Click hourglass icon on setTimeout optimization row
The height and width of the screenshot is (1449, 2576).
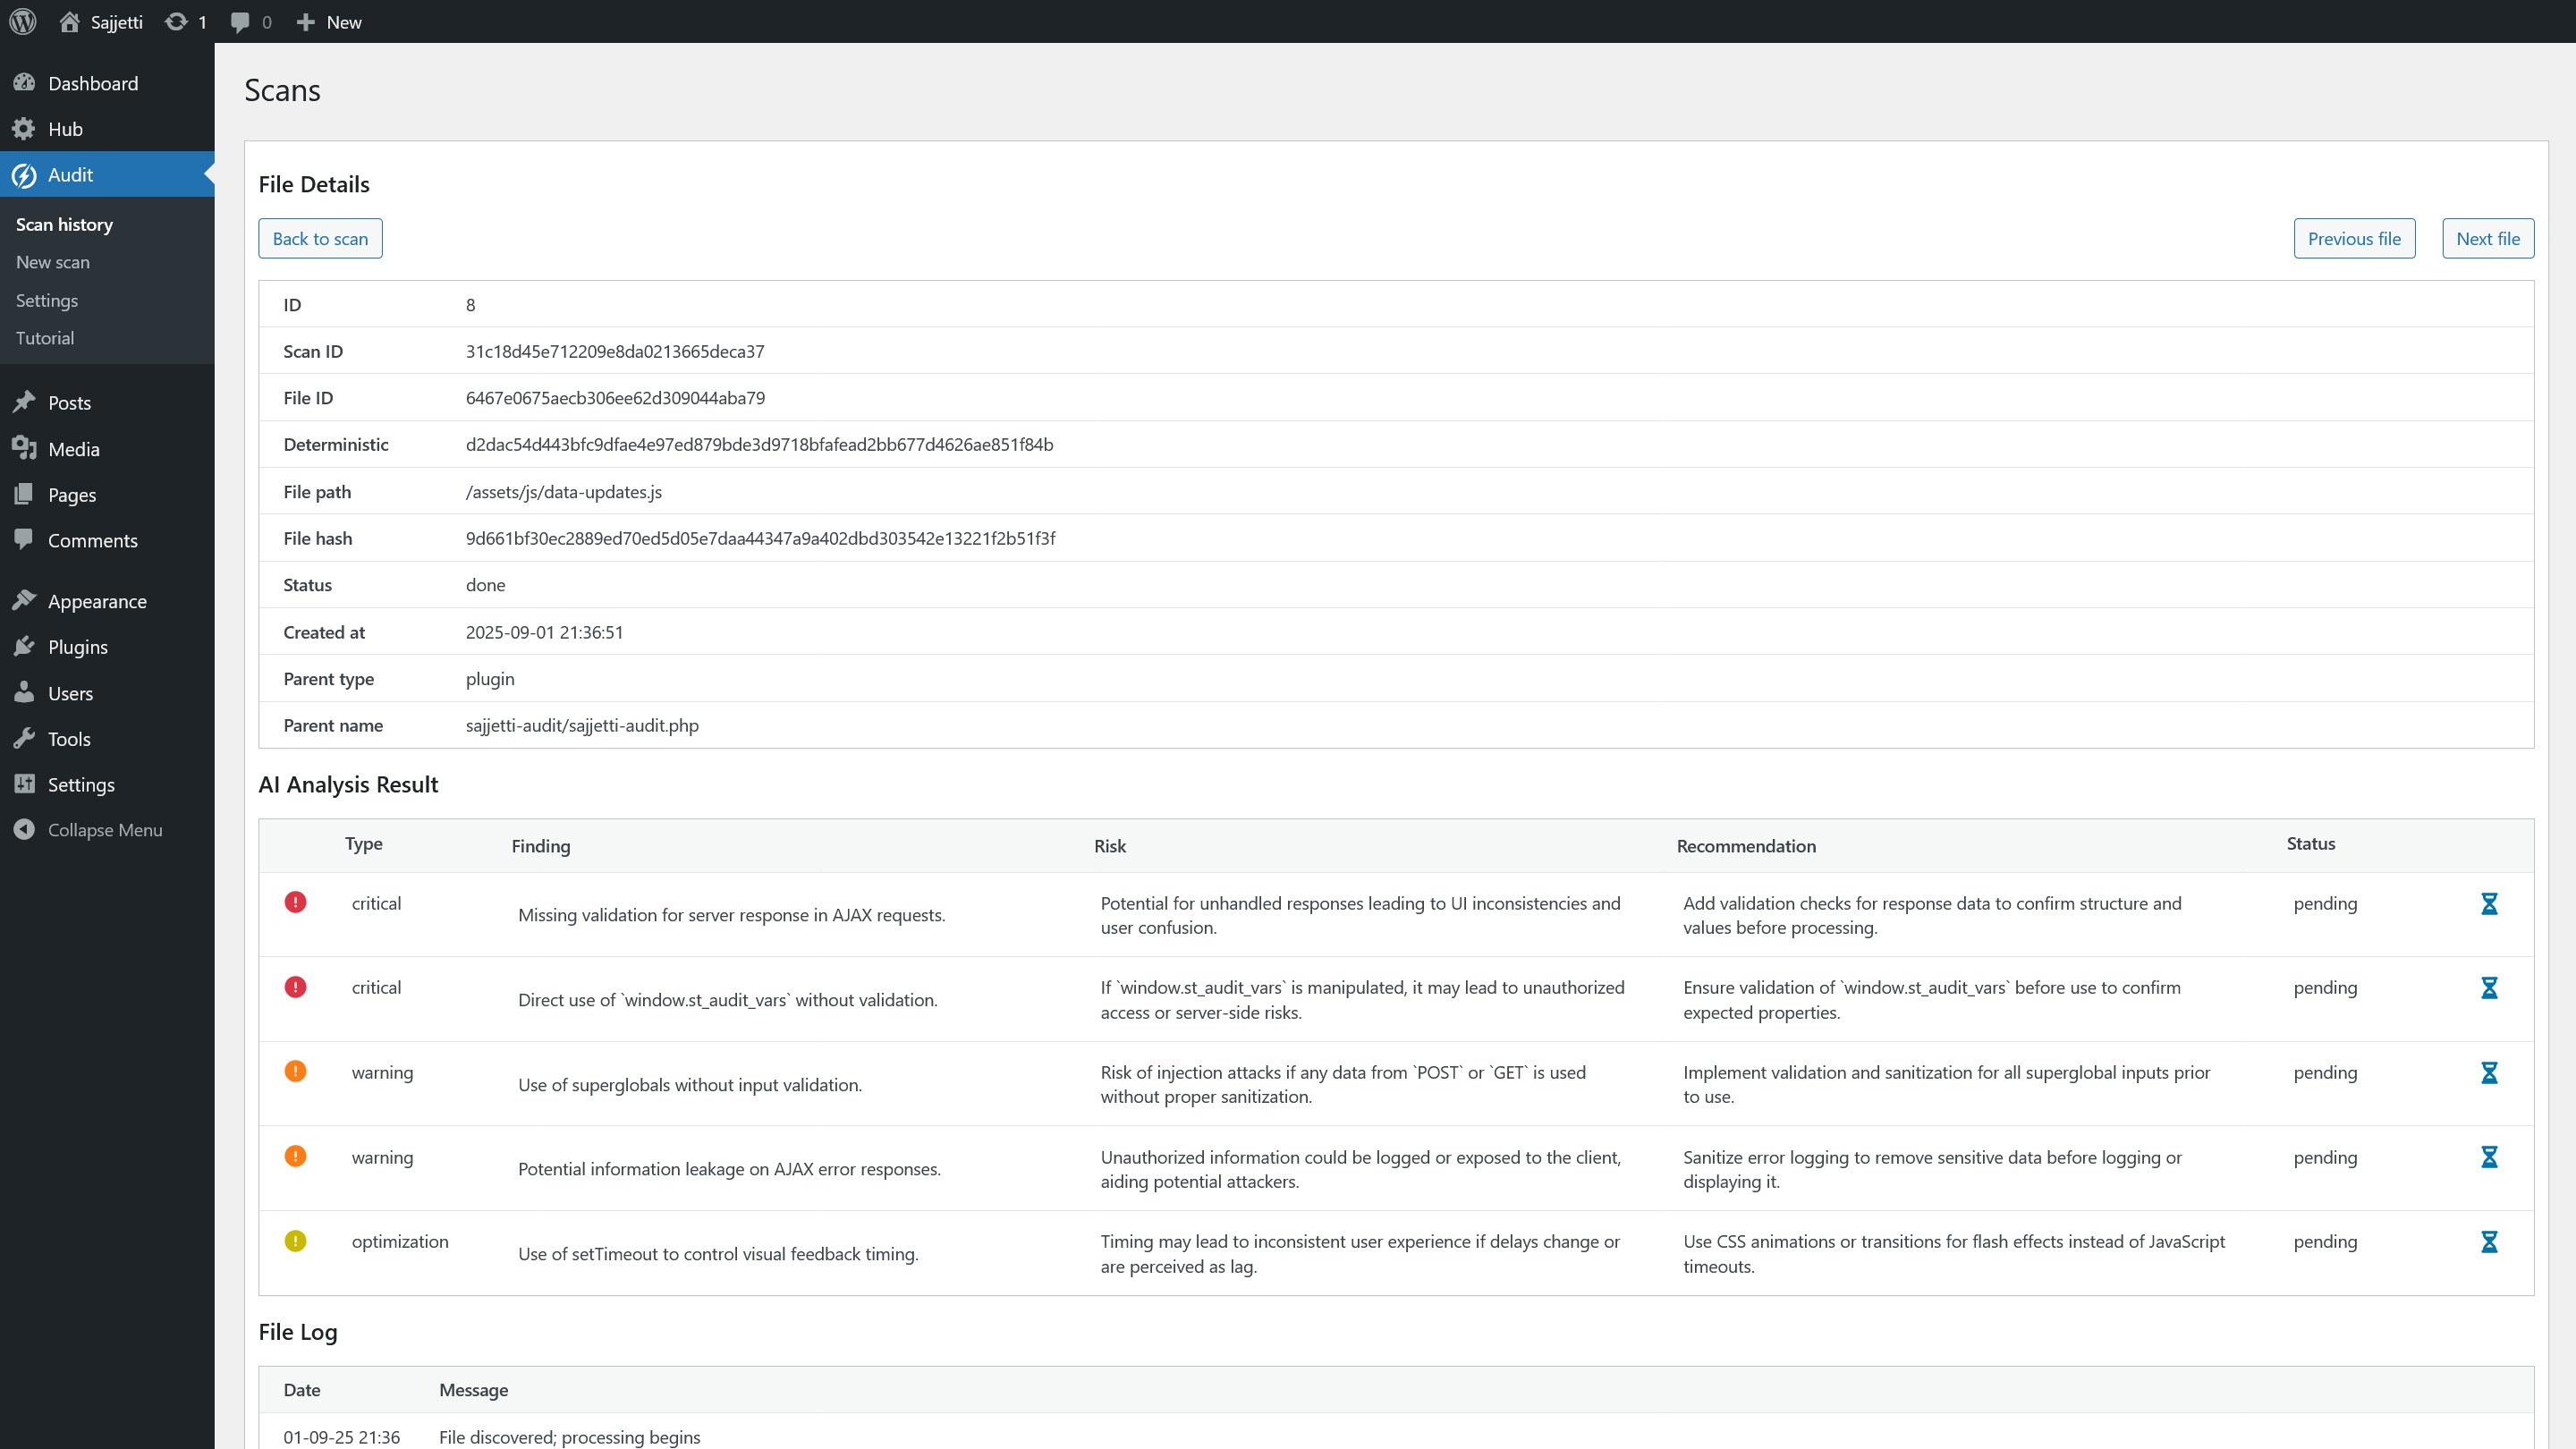point(2489,1242)
